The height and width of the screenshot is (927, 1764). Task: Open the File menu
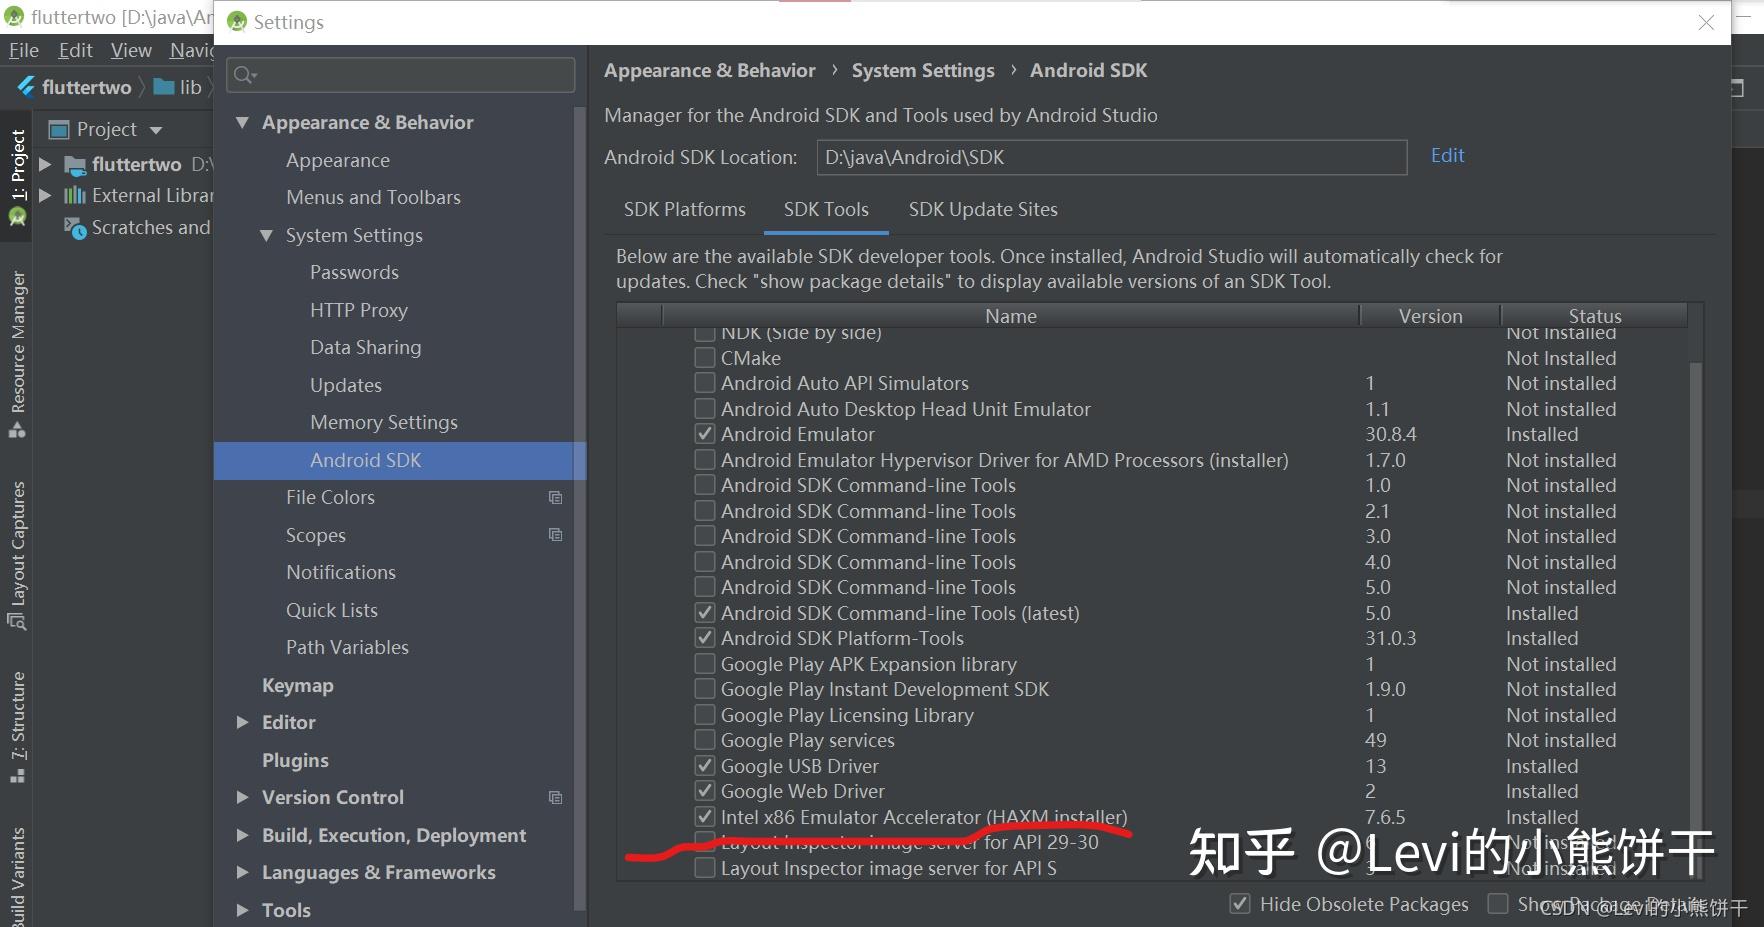[x=23, y=50]
